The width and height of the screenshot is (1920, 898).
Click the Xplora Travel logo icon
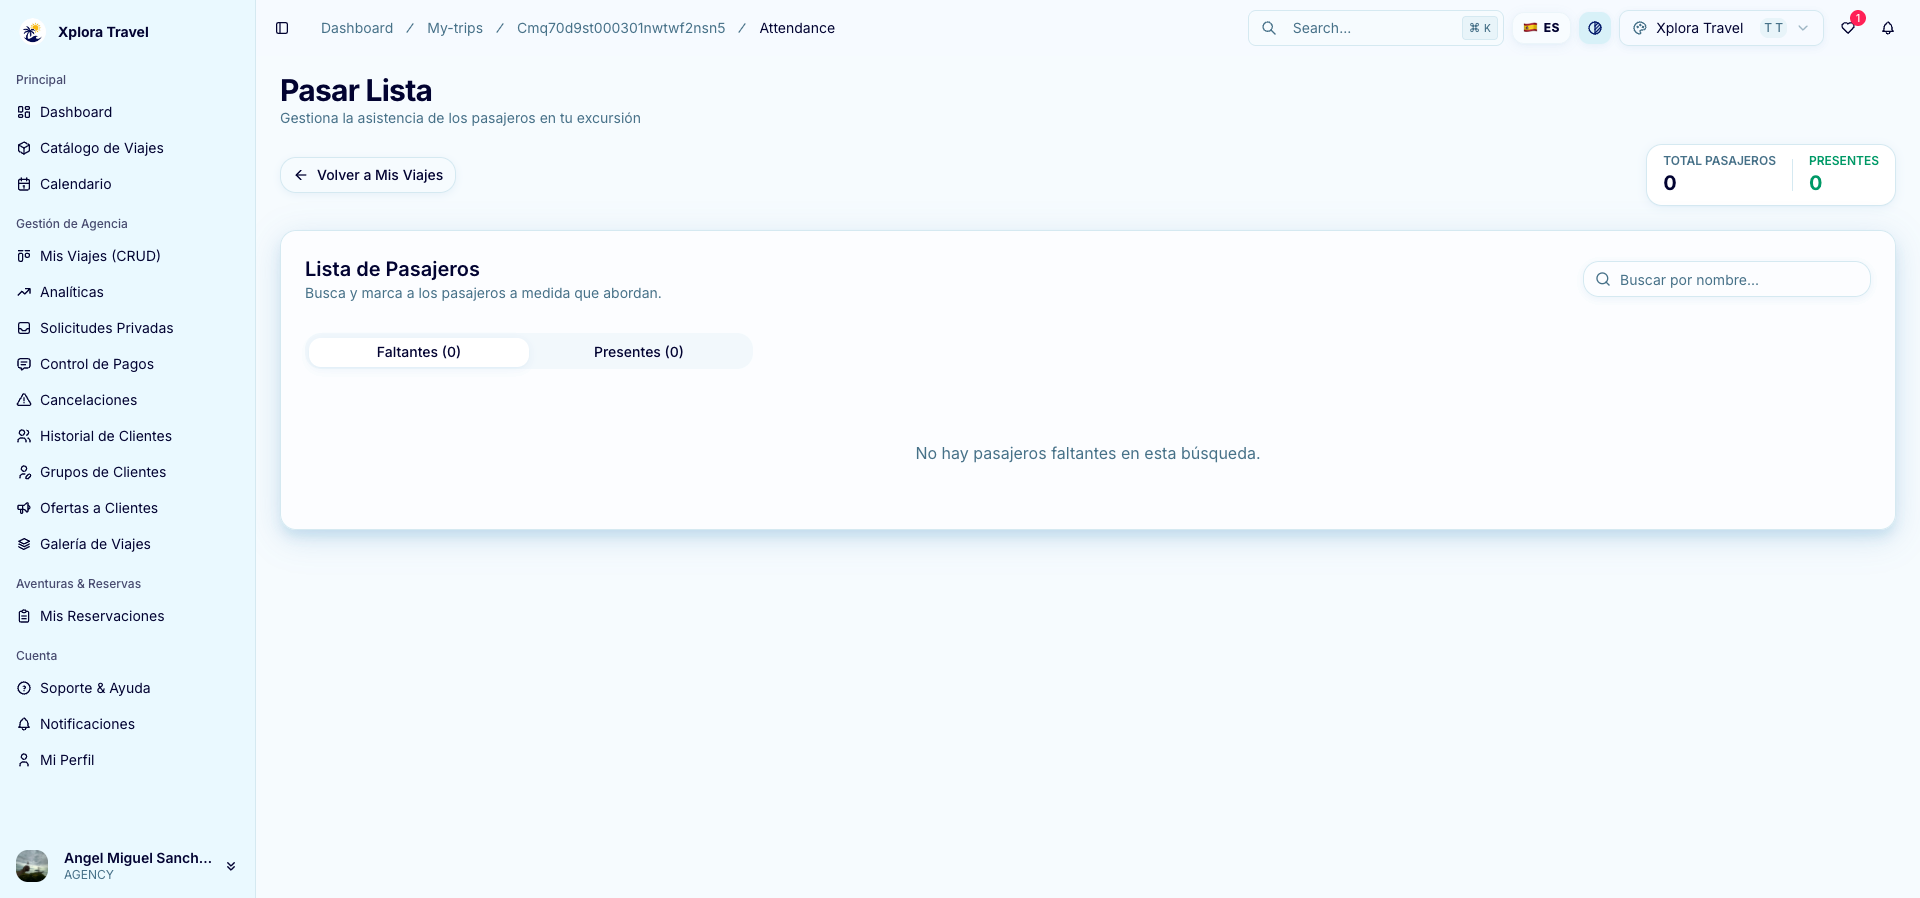(32, 32)
